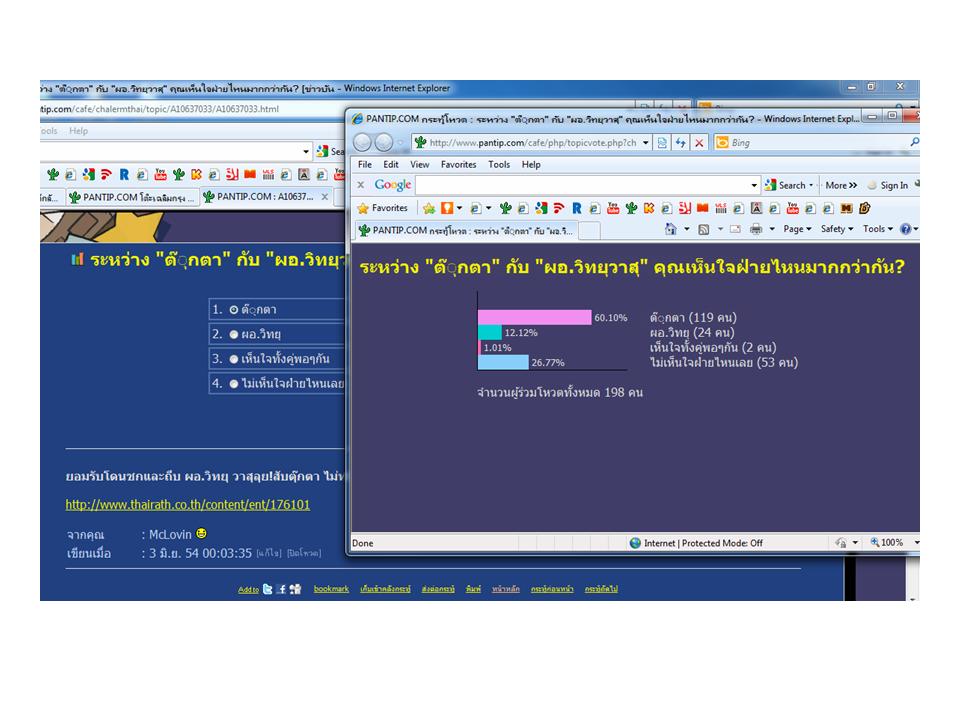Click the กระทู้ถัดไป next-topic link
The image size is (960, 720).
pos(601,589)
